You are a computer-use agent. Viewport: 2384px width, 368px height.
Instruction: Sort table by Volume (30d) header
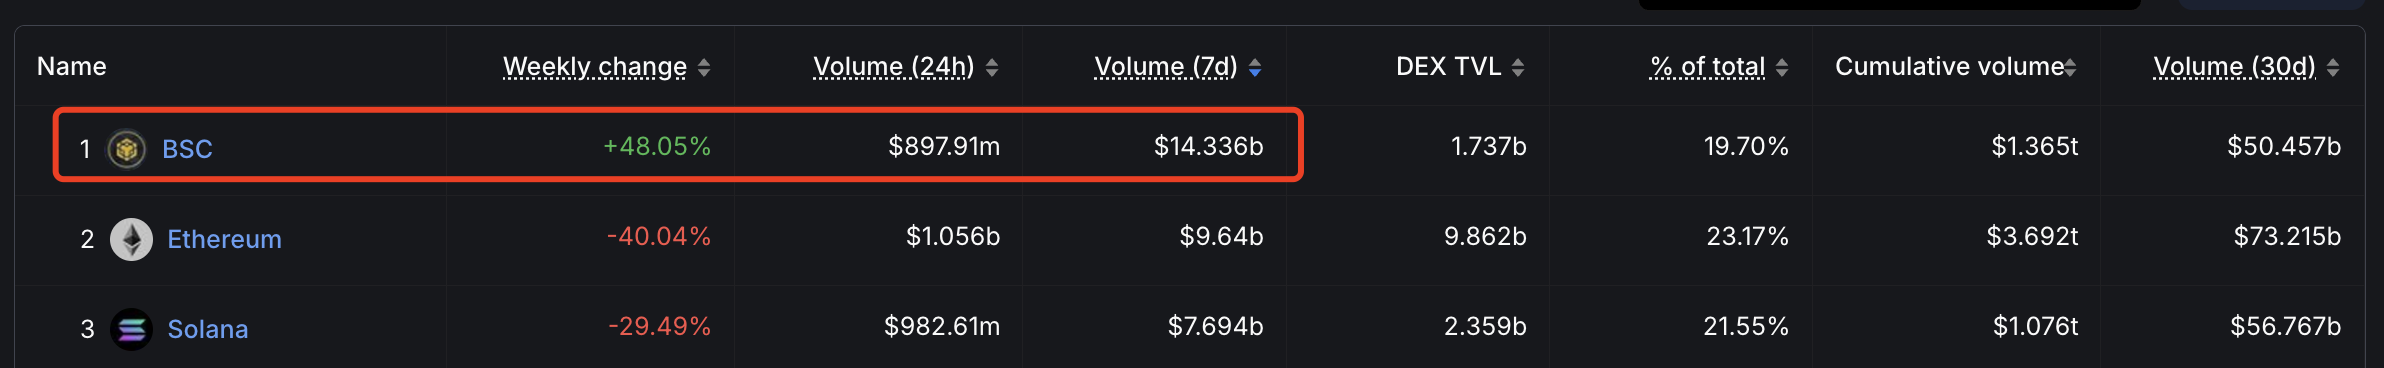2235,67
